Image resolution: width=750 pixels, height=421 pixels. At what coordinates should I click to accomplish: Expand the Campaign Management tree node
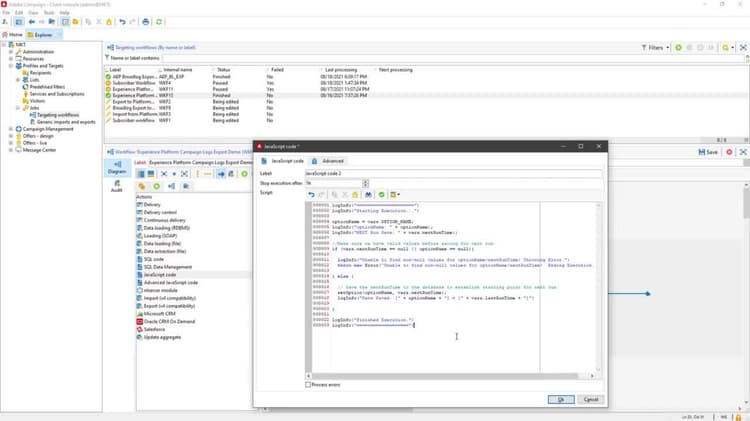click(11, 129)
